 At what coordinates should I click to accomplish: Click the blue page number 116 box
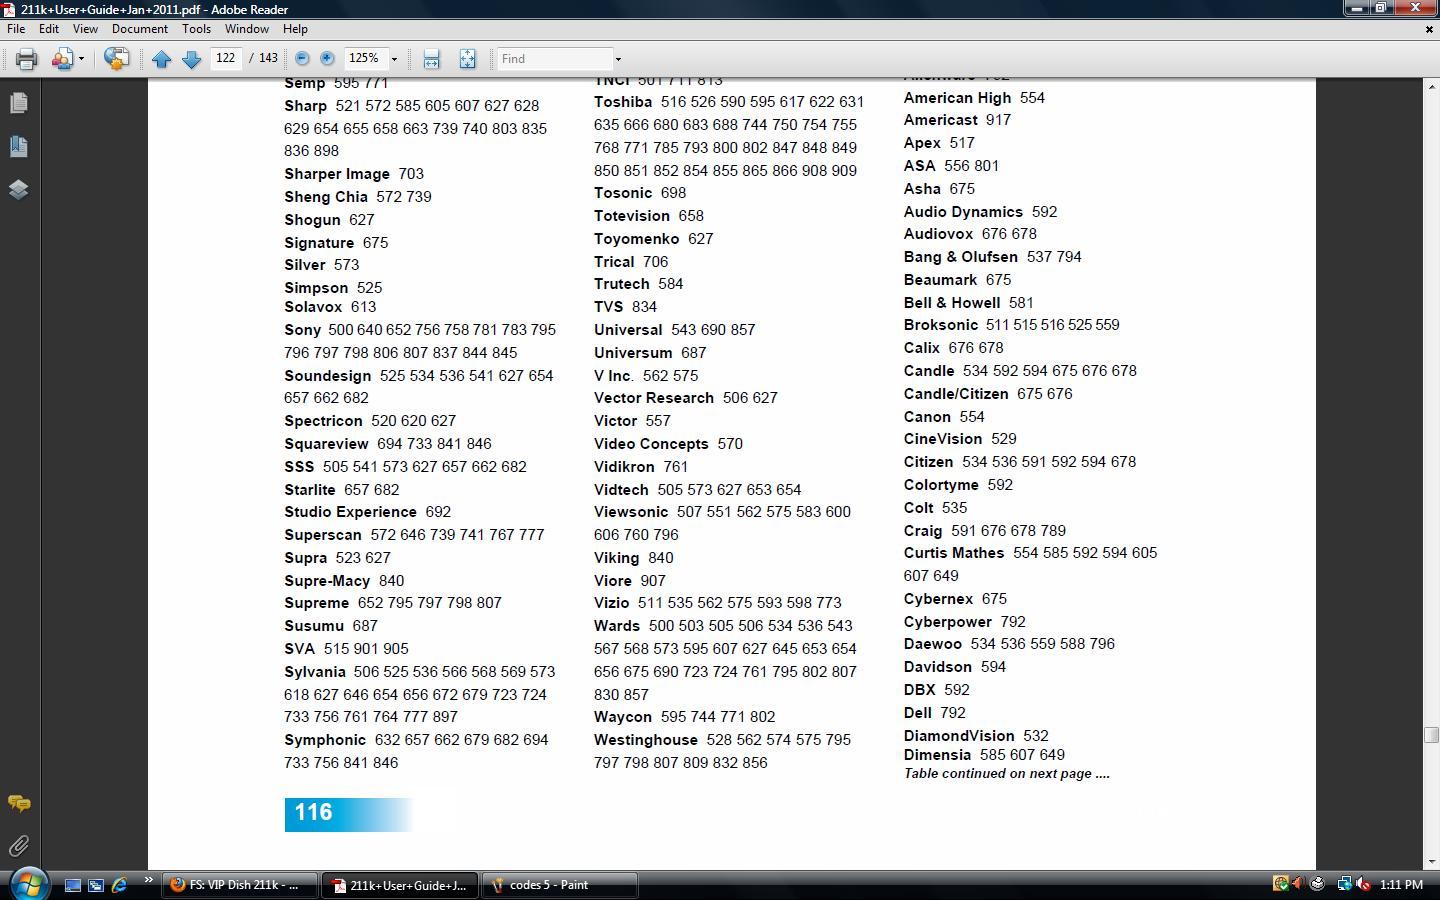pyautogui.click(x=348, y=814)
